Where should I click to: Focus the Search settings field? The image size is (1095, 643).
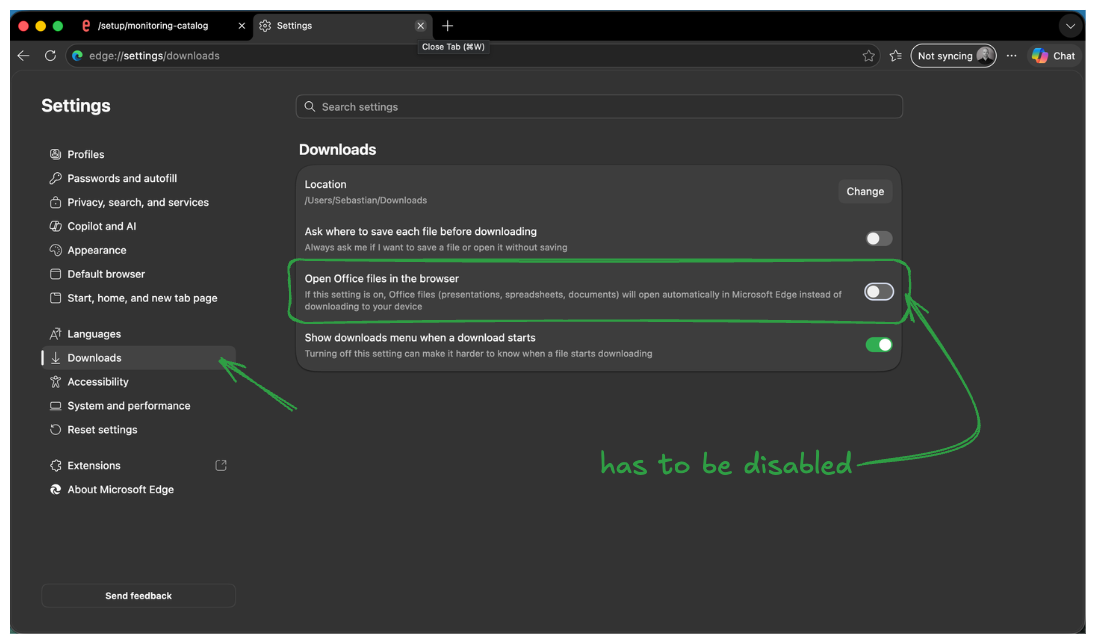coord(599,107)
